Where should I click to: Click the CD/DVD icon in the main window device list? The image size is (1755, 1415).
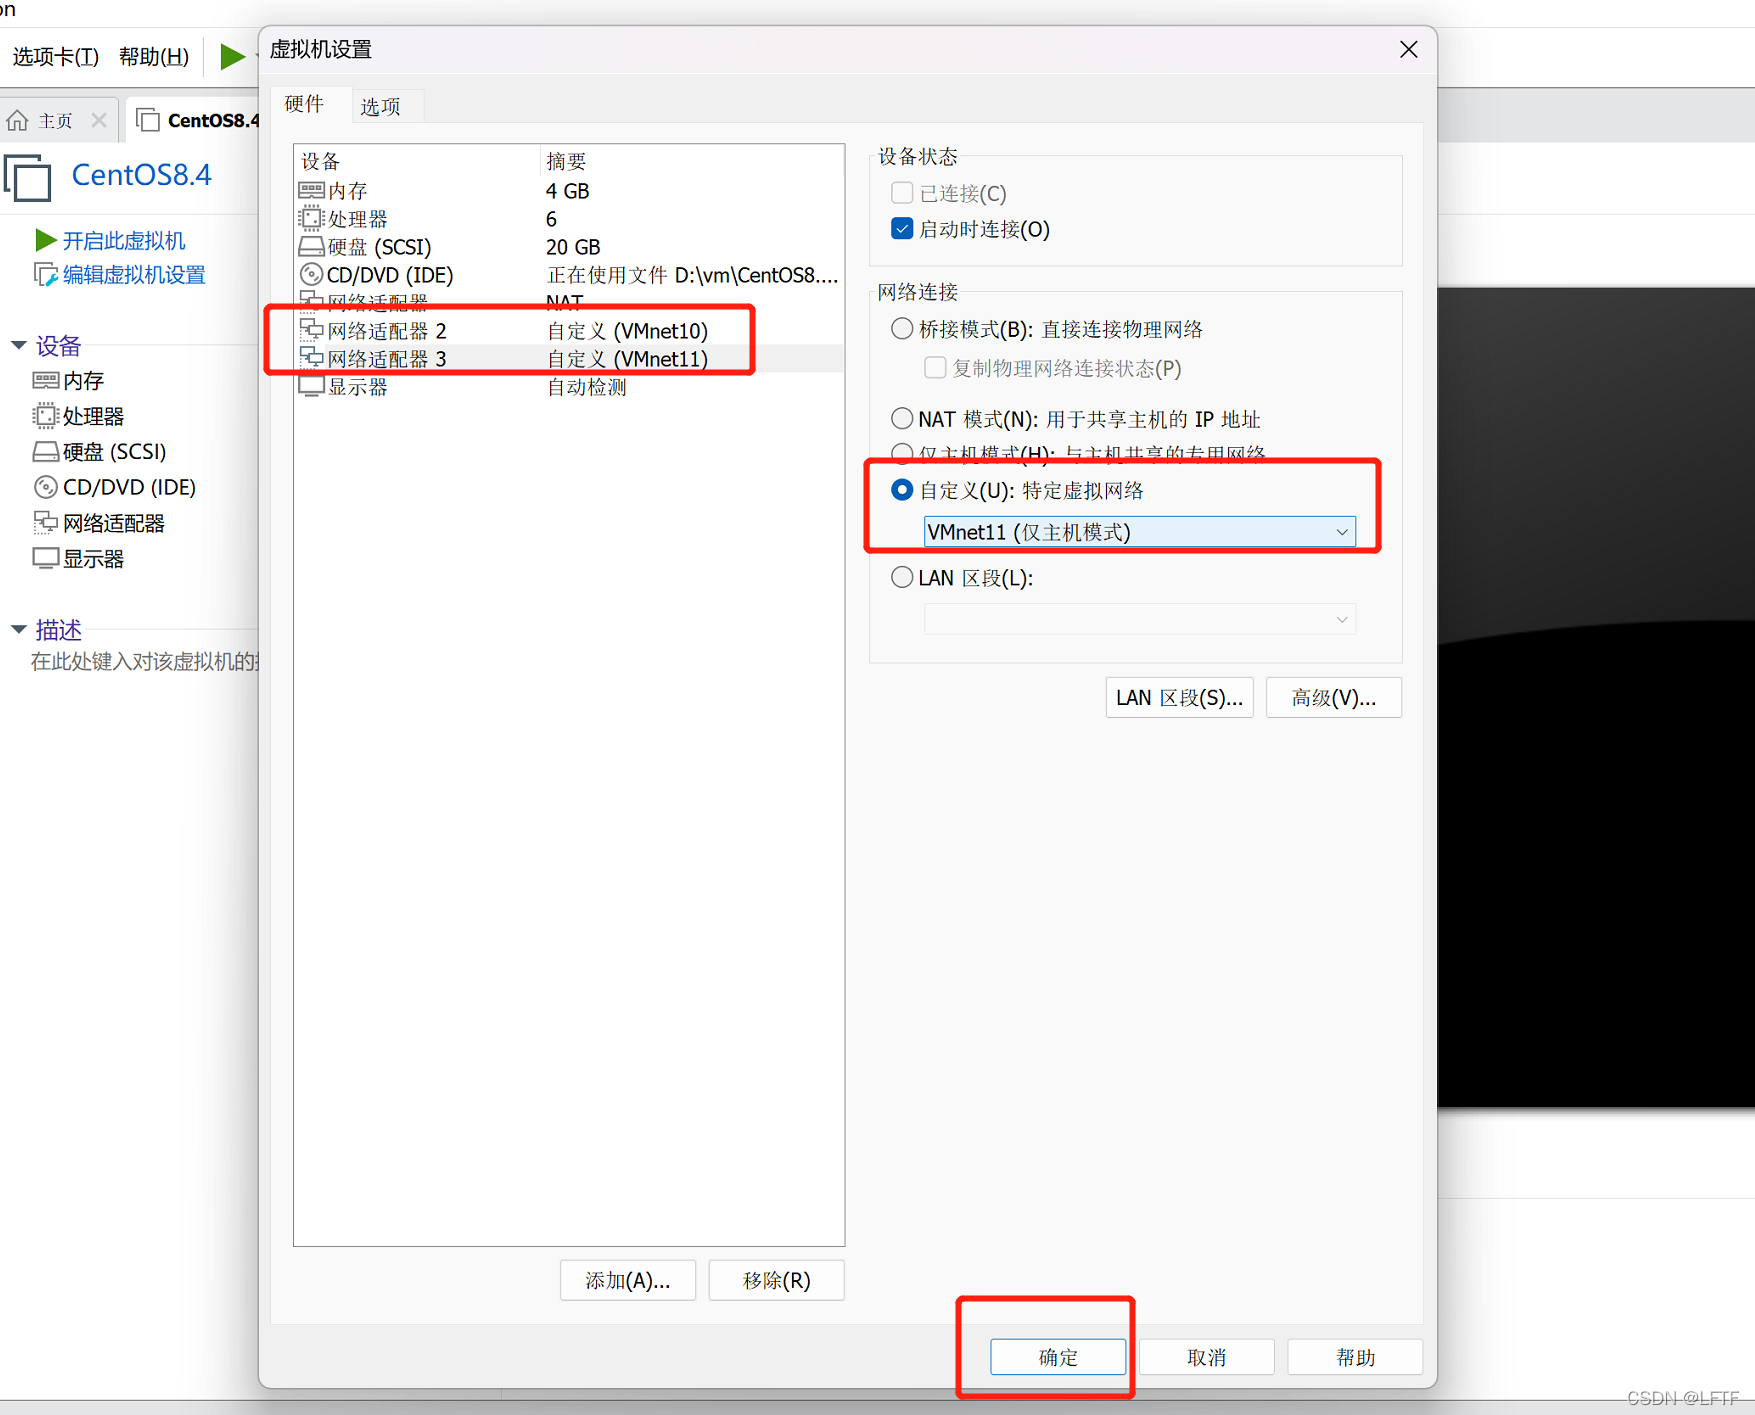click(x=45, y=487)
